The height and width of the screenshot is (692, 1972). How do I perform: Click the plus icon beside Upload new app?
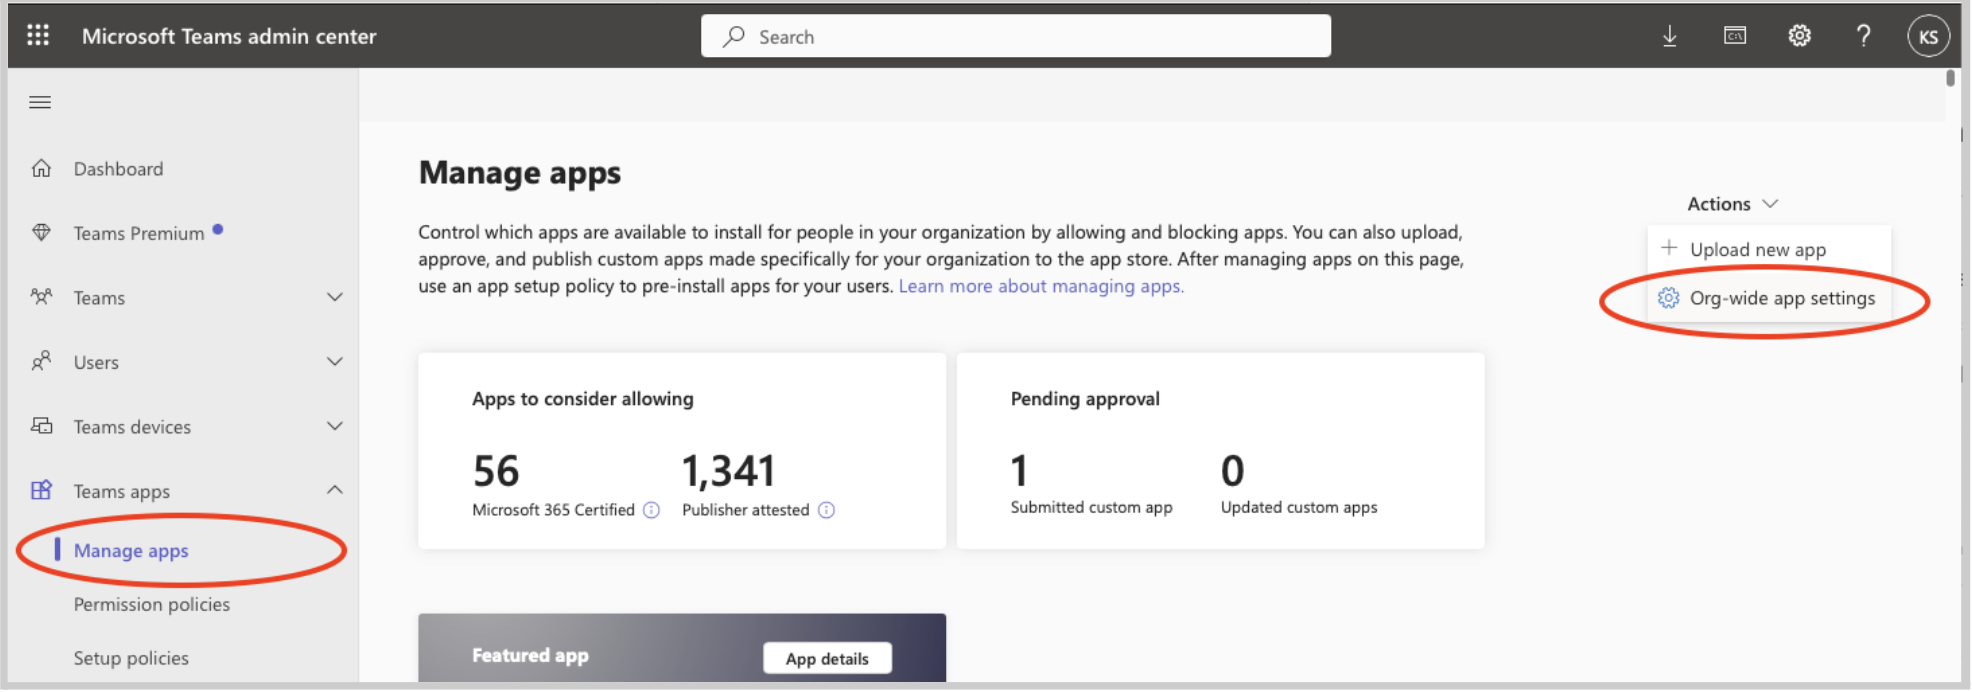[1668, 248]
